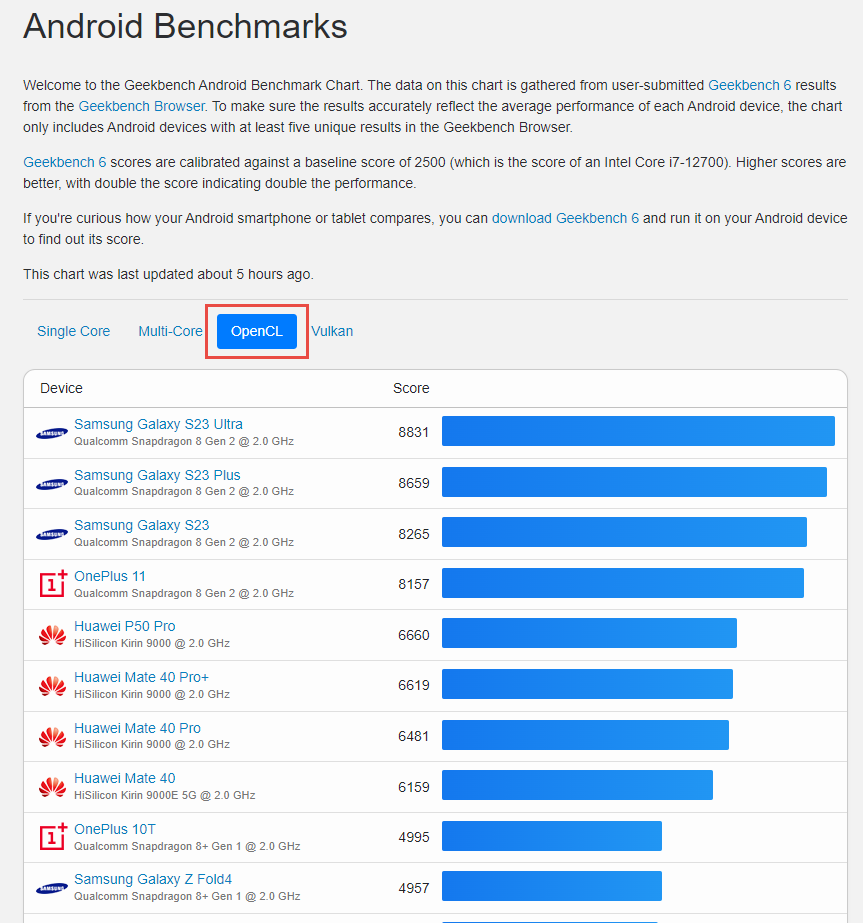Open the Huawei P50 Pro link
863x923 pixels.
(125, 626)
